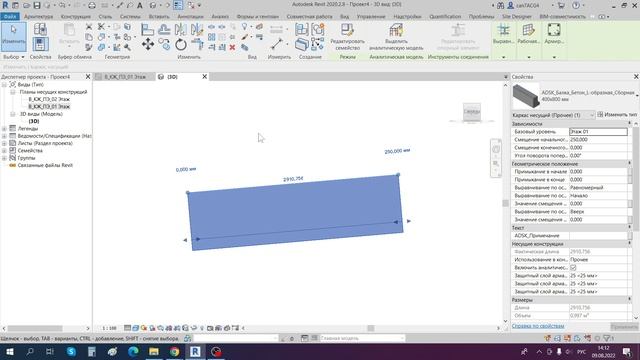Switch to the Управление ribbon tab
The height and width of the screenshot is (360, 640).
(x=371, y=16)
